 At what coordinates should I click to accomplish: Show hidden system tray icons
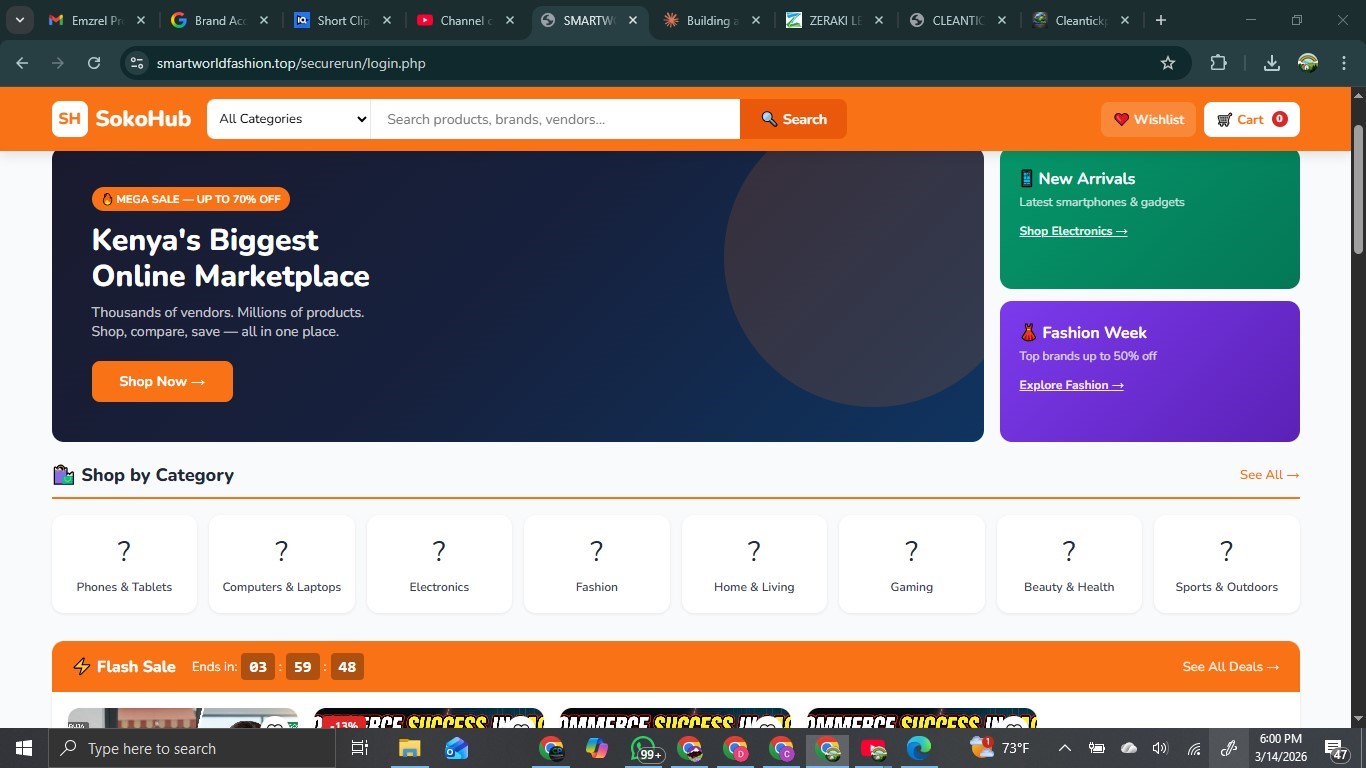pyautogui.click(x=1064, y=748)
